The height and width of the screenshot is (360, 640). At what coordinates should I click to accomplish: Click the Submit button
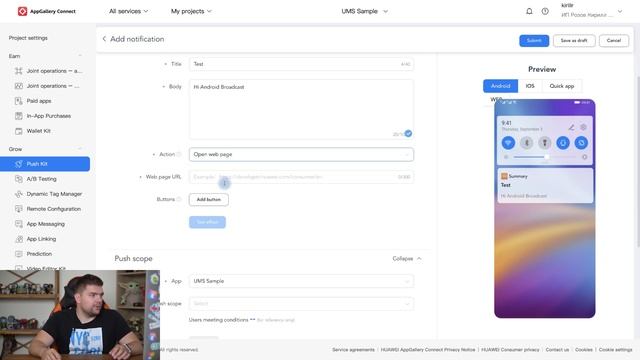[x=534, y=40]
